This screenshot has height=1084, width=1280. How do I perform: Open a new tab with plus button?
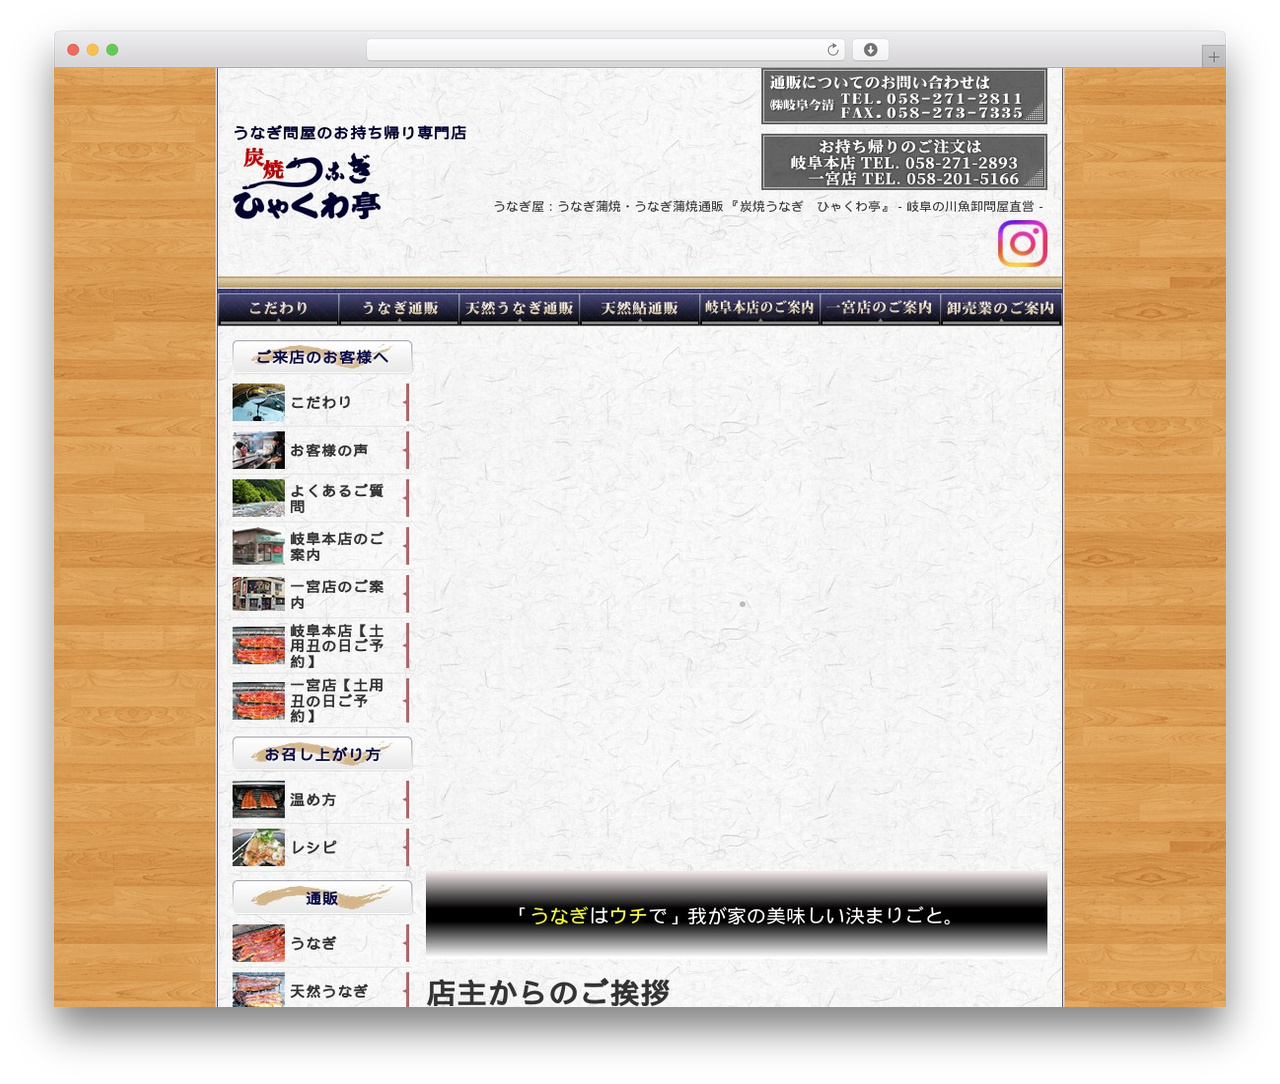point(1213,57)
